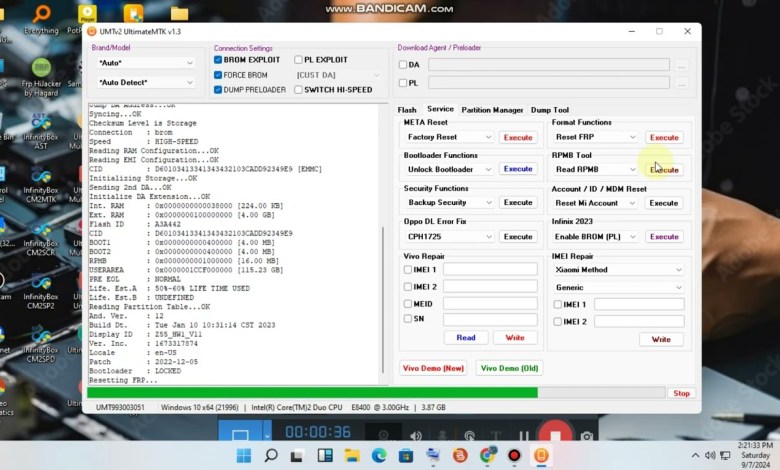Image resolution: width=780 pixels, height=470 pixels.
Task: Click Execute next to Factory Reset
Action: 518,137
